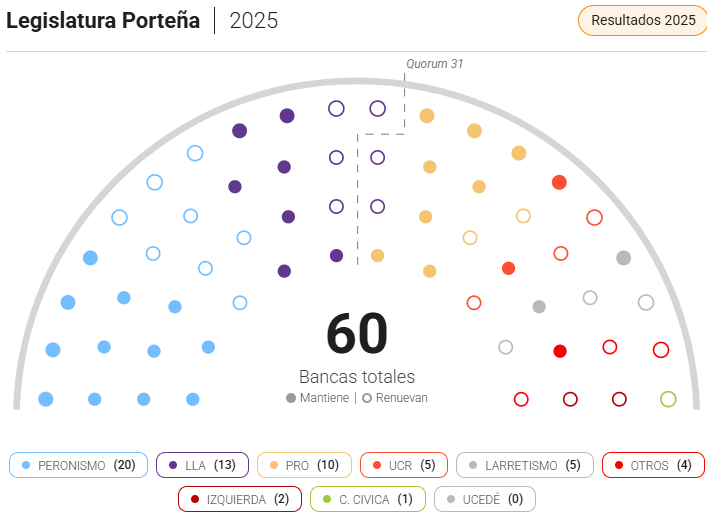Select the C. CIVICA (1) legend pill
Image resolution: width=707 pixels, height=519 pixels.
click(x=368, y=499)
